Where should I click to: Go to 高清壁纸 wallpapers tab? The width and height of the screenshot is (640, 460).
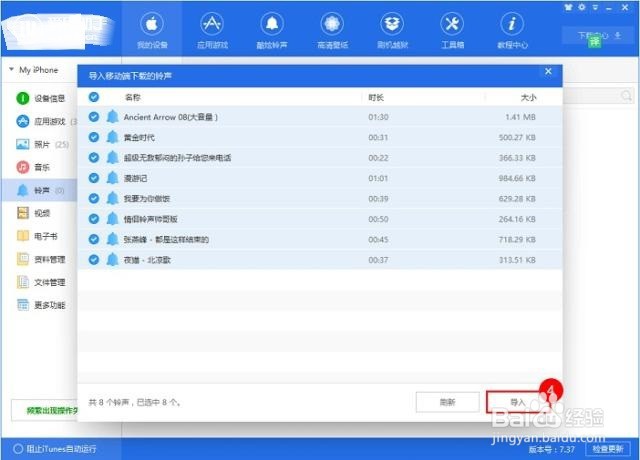tap(332, 30)
